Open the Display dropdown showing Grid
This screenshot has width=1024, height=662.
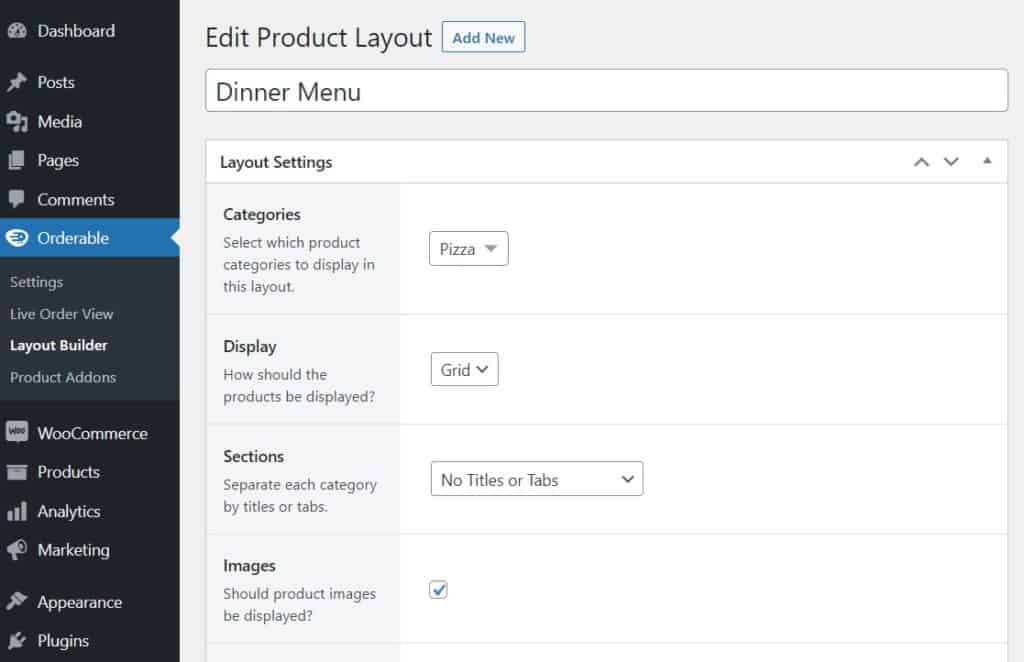tap(464, 369)
